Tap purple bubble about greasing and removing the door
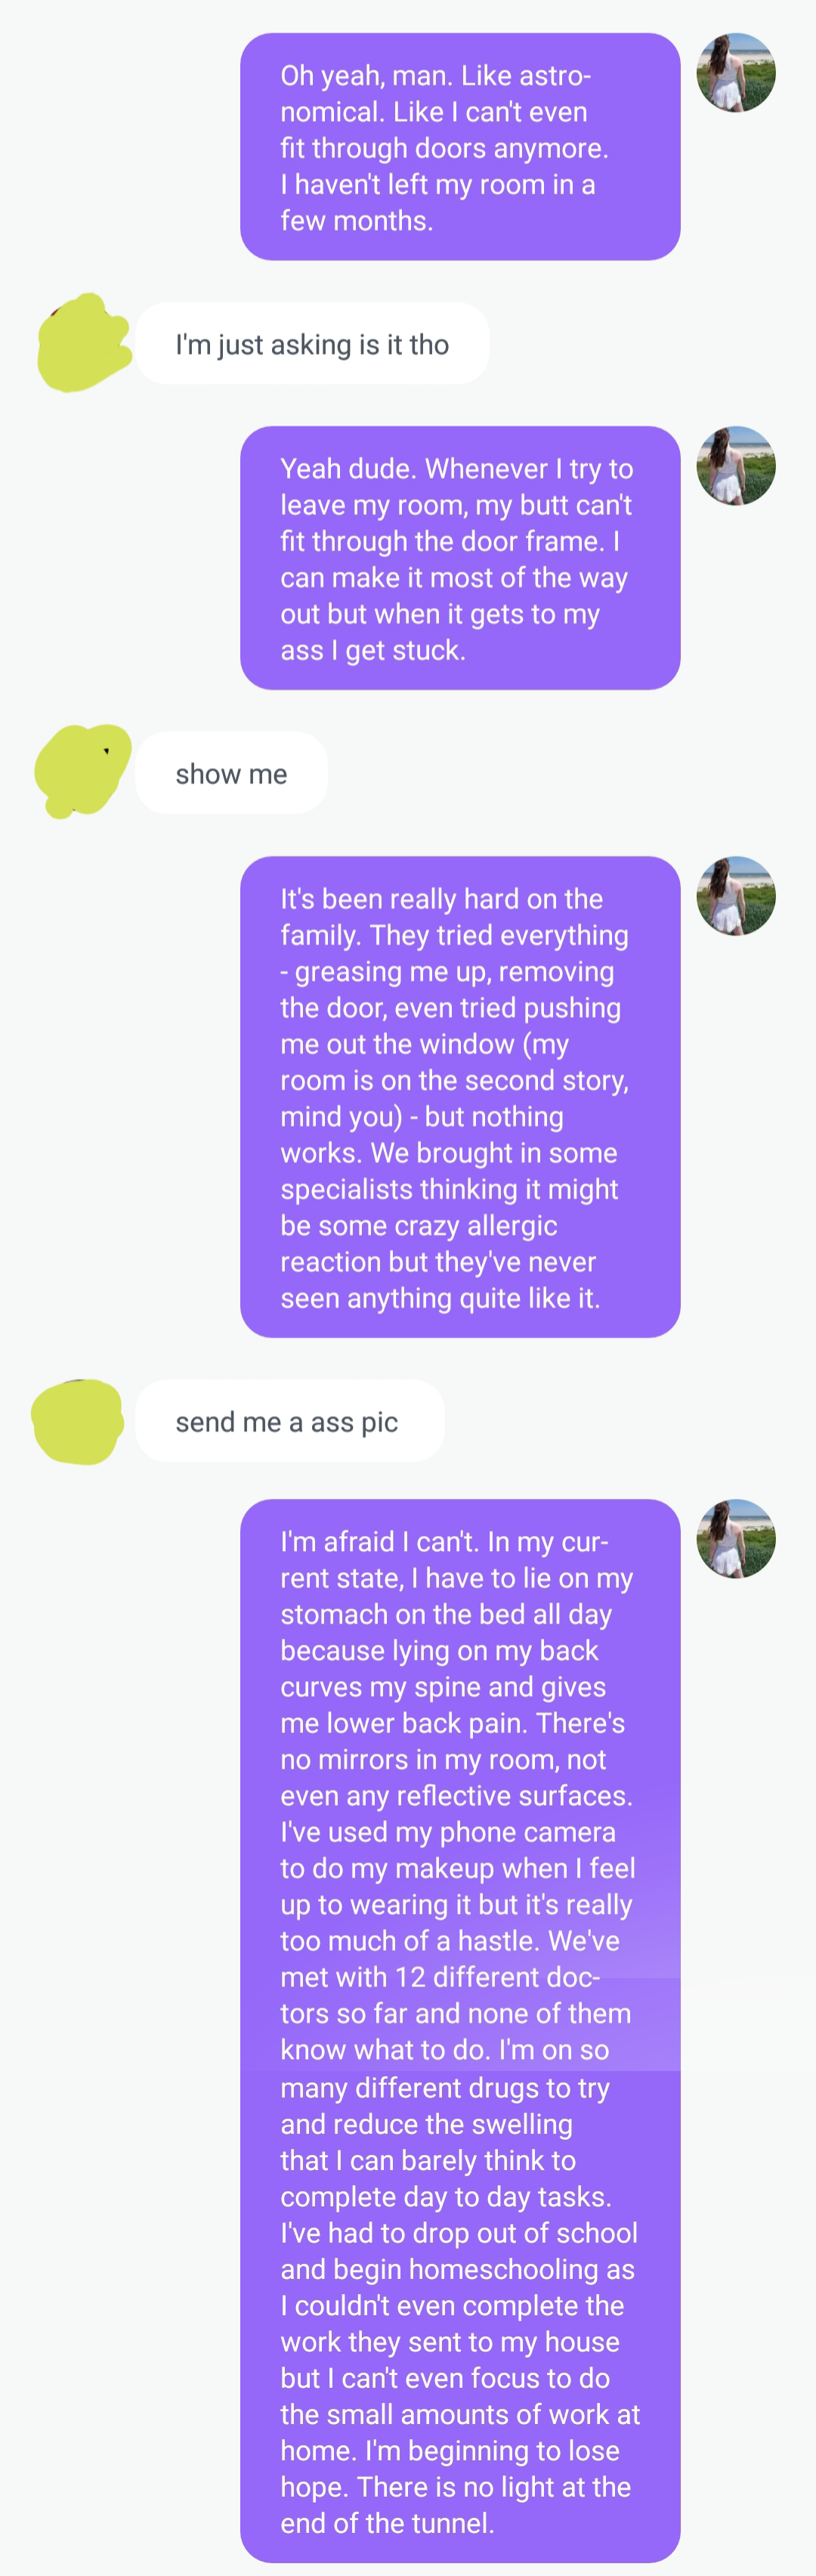This screenshot has height=2576, width=816. (460, 1096)
